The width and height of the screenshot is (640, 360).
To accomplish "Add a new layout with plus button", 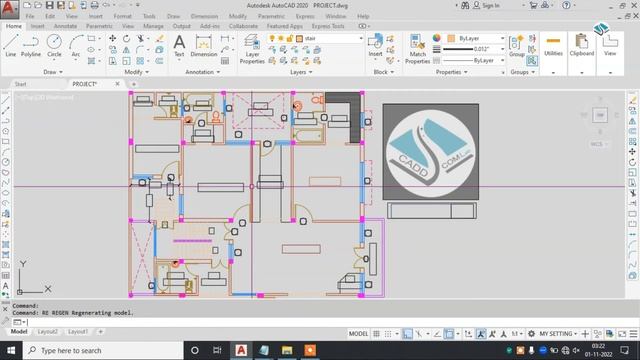I will pyautogui.click(x=100, y=332).
